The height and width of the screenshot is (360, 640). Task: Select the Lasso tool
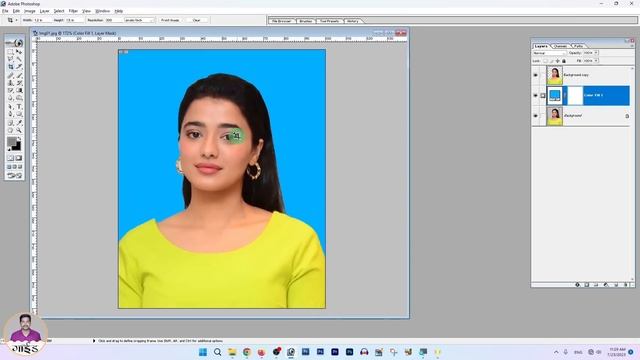(x=11, y=59)
